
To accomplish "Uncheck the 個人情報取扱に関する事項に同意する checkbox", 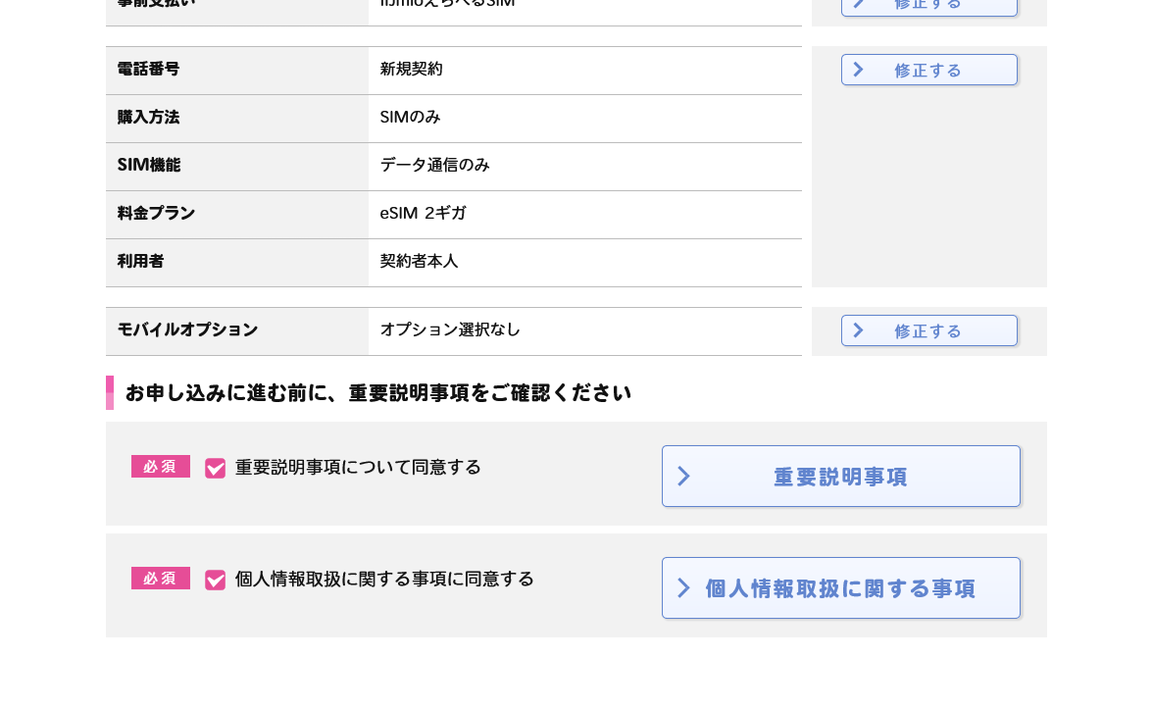I will (x=215, y=580).
